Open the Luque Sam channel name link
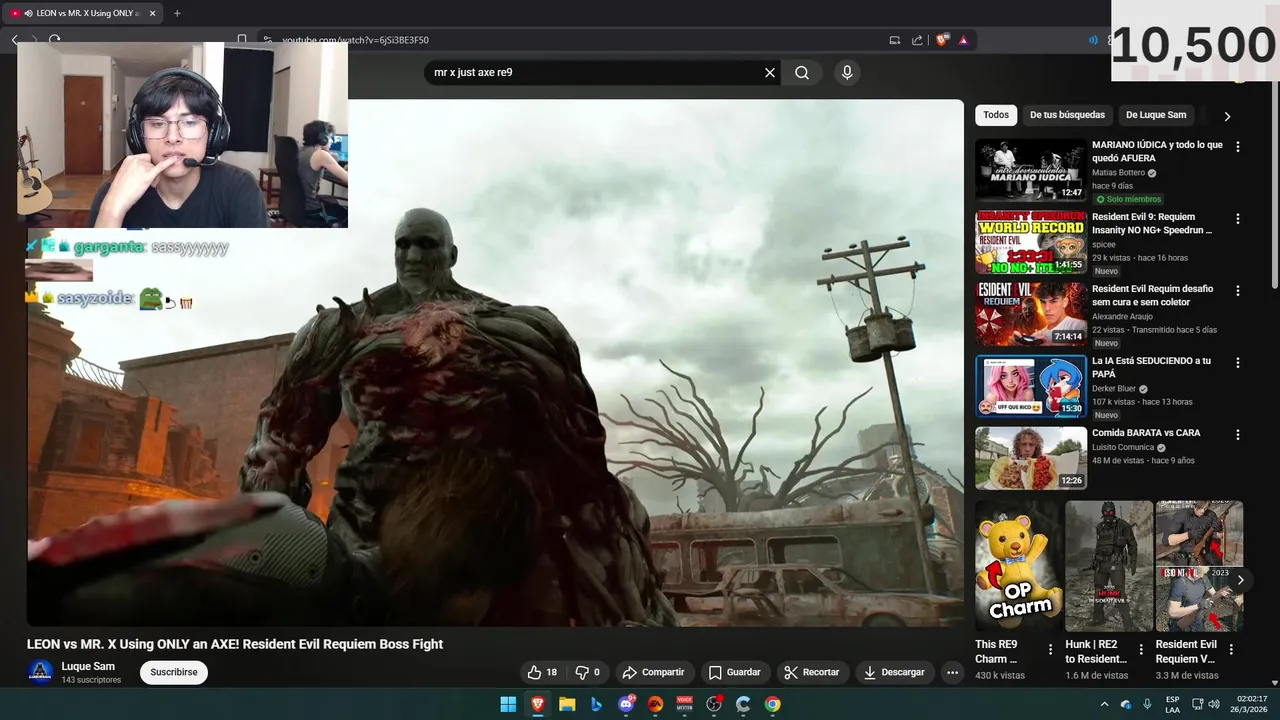 (88, 666)
